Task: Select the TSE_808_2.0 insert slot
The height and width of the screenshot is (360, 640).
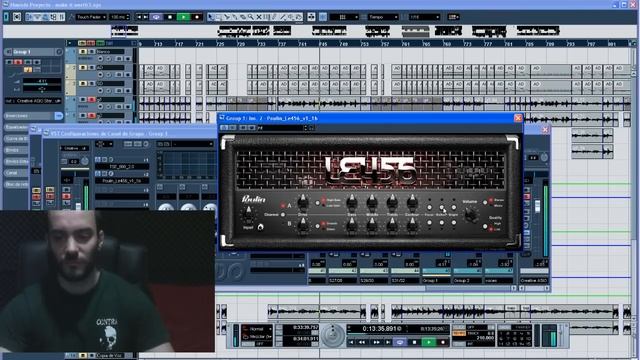Action: pyautogui.click(x=122, y=167)
